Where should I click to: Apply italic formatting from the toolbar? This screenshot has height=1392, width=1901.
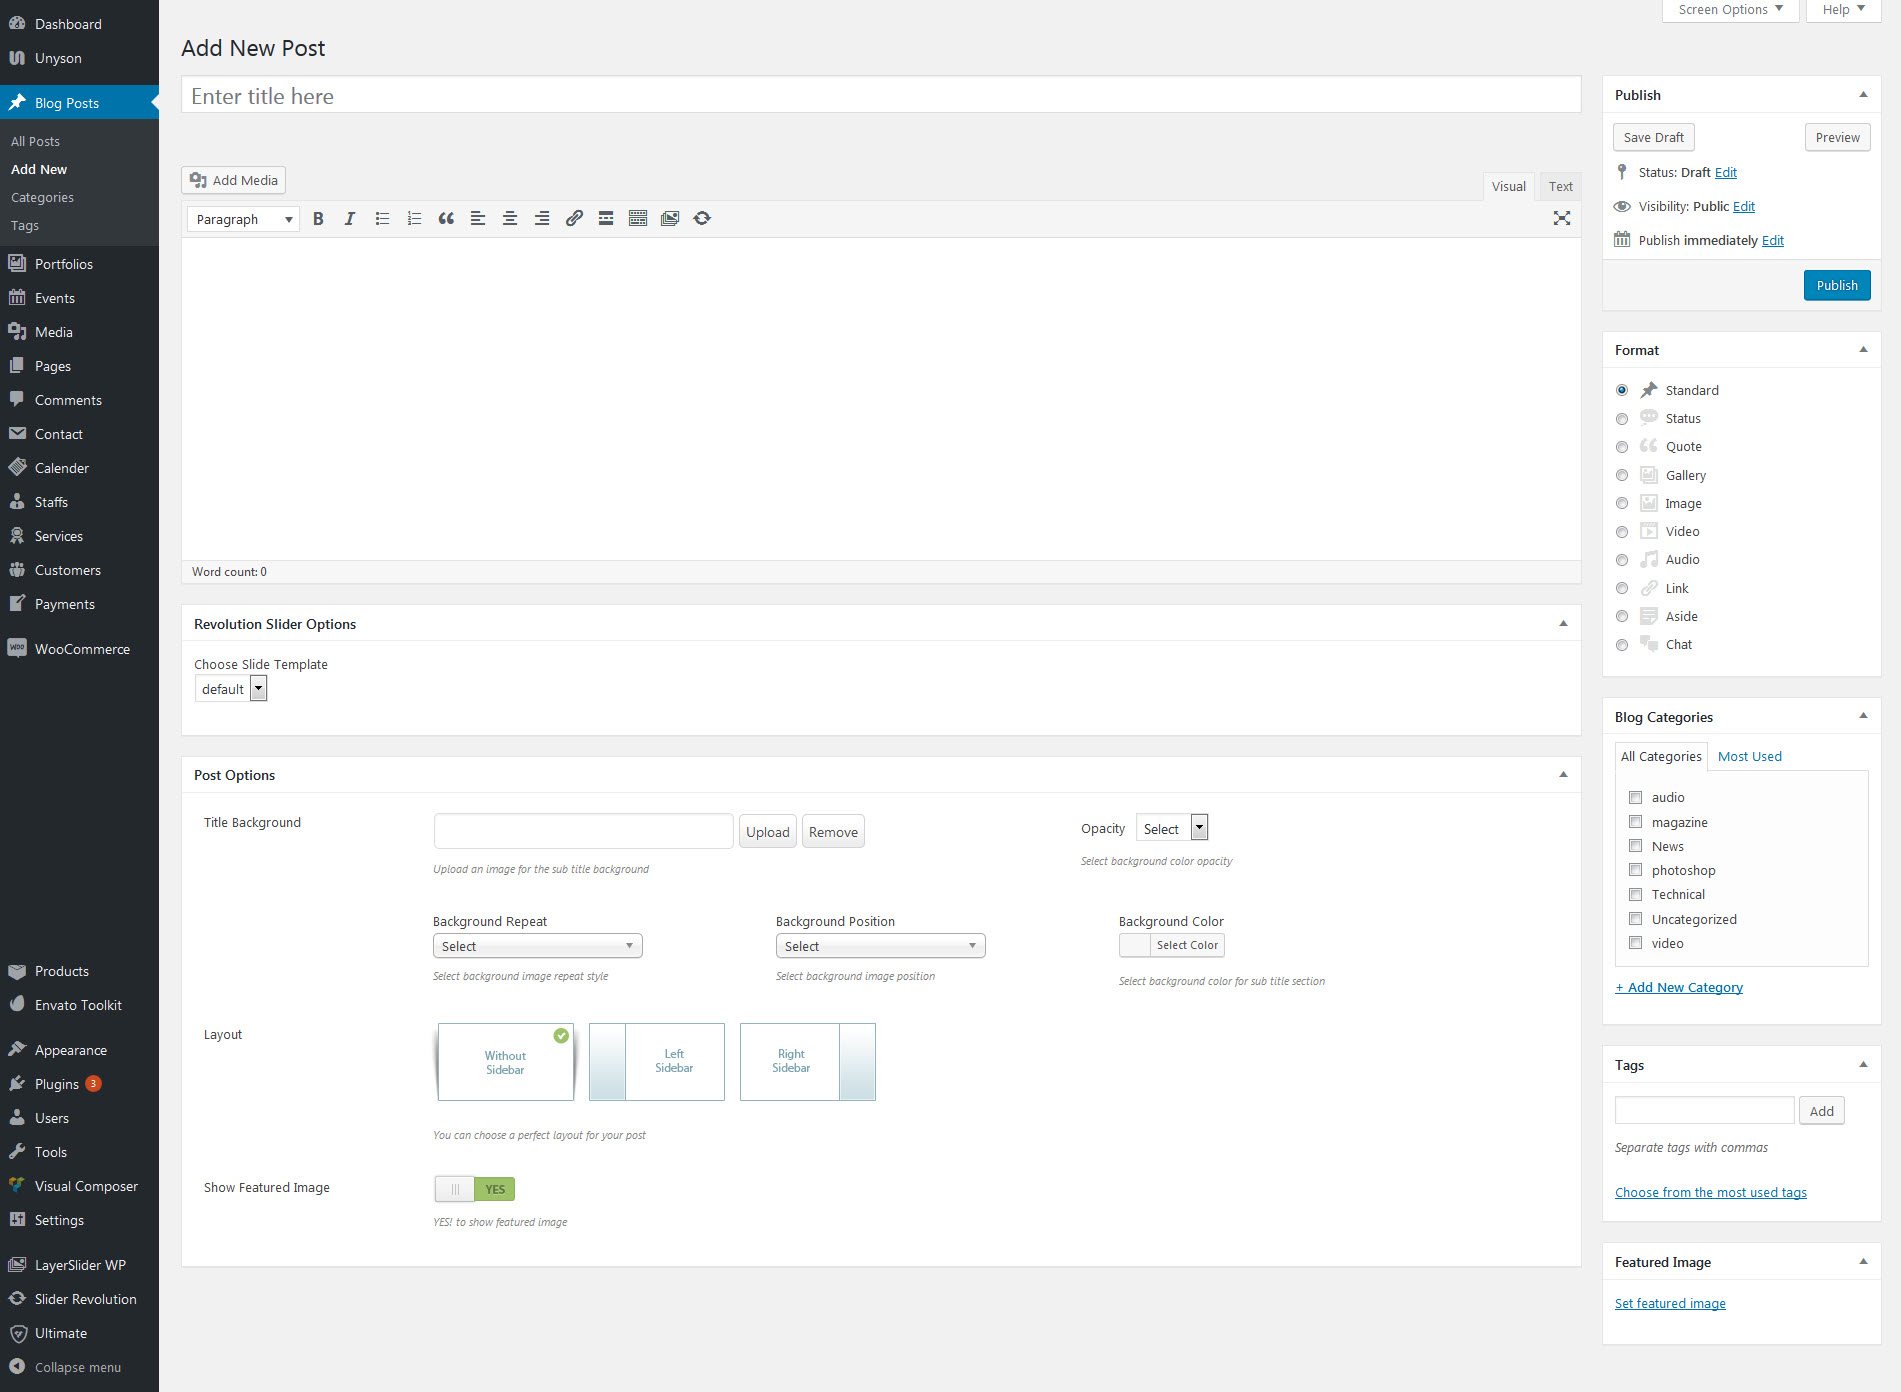click(x=350, y=218)
